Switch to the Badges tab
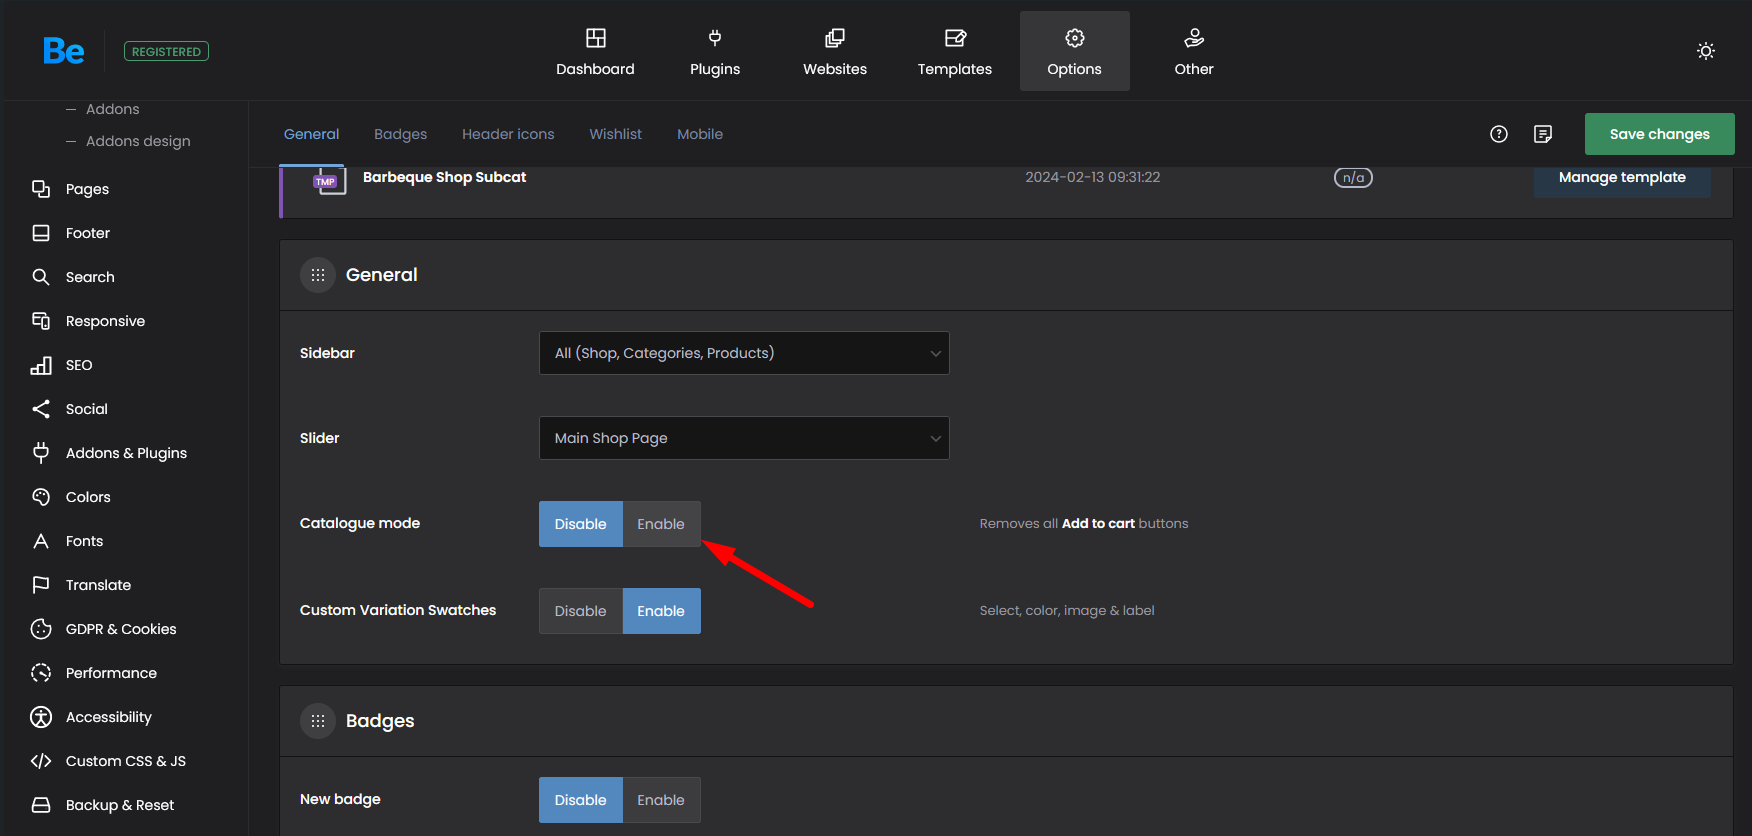The width and height of the screenshot is (1752, 836). [x=400, y=134]
